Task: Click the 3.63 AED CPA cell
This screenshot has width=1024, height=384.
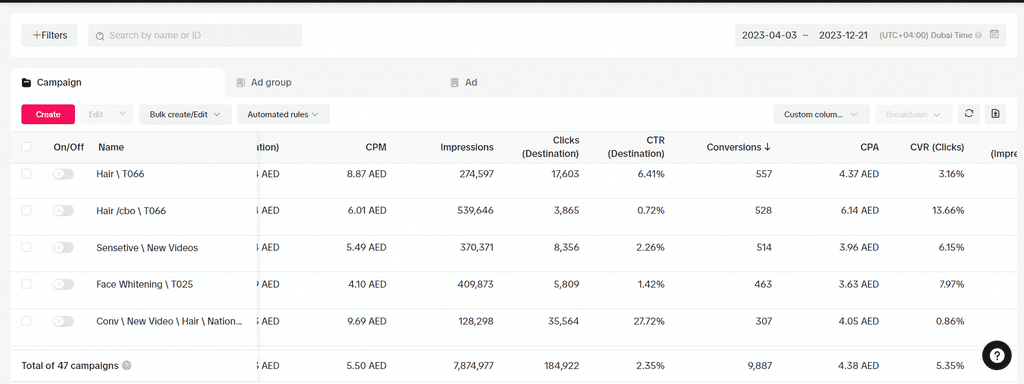Action: pyautogui.click(x=858, y=285)
